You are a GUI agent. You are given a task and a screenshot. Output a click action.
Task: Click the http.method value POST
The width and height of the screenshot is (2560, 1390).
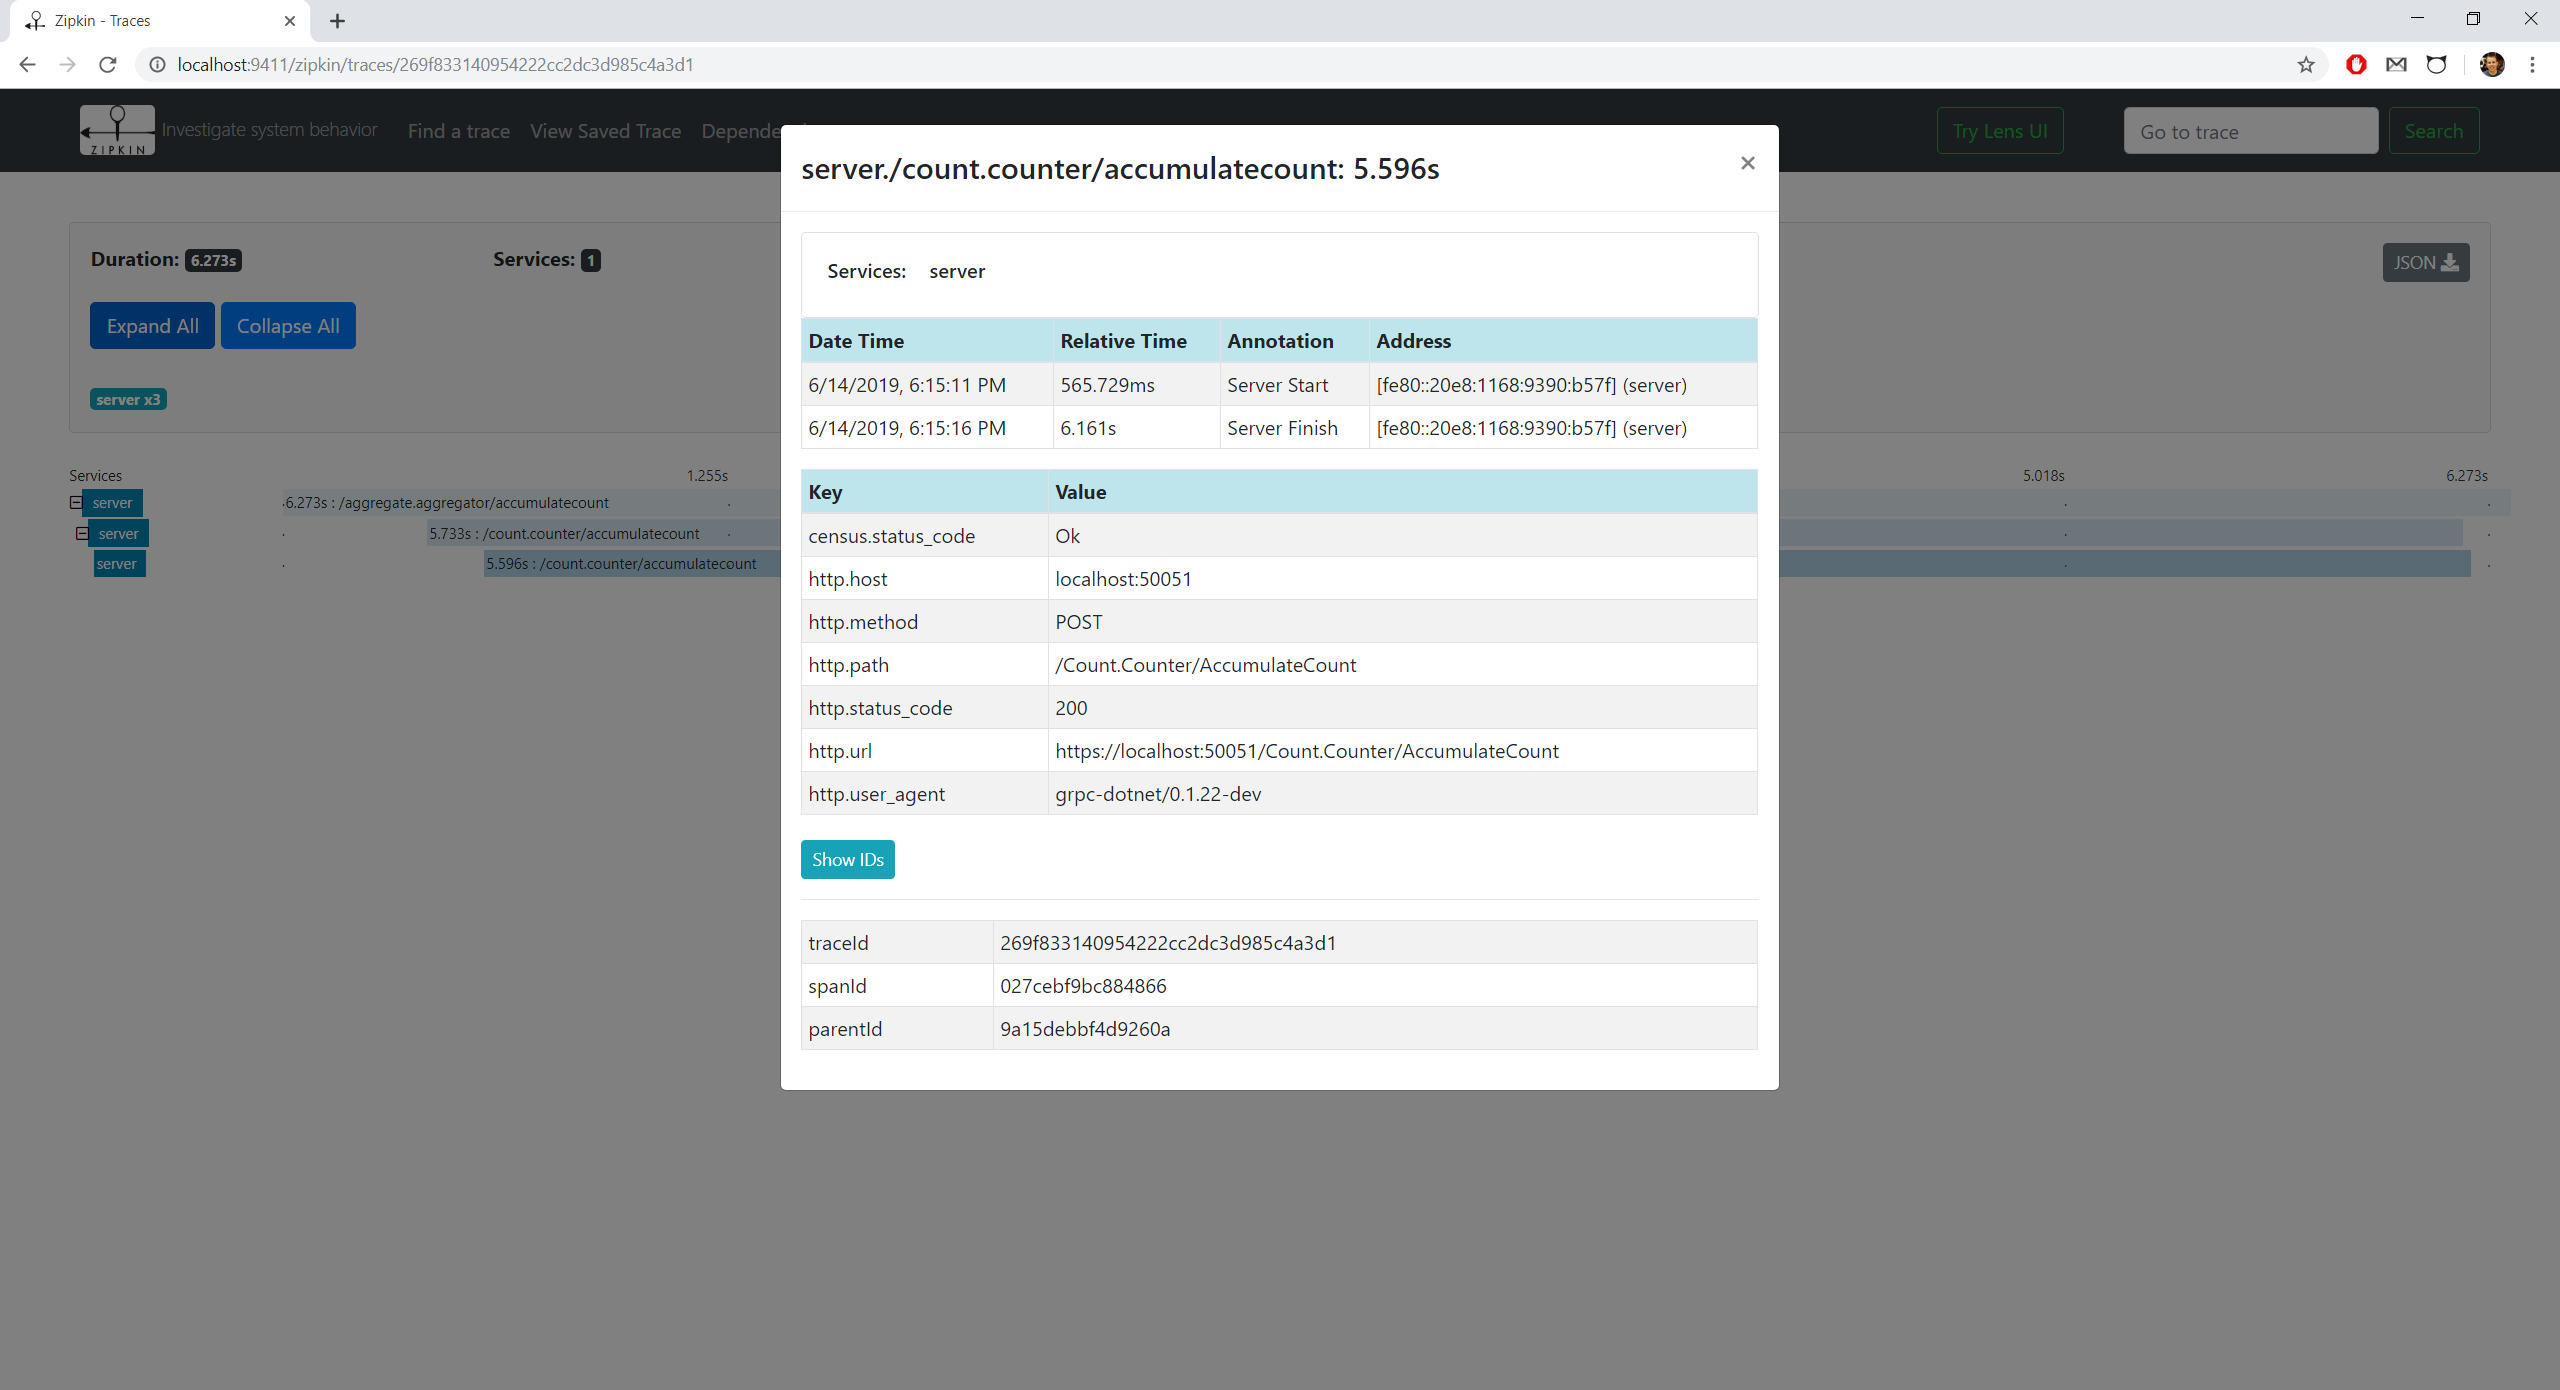pos(1078,622)
